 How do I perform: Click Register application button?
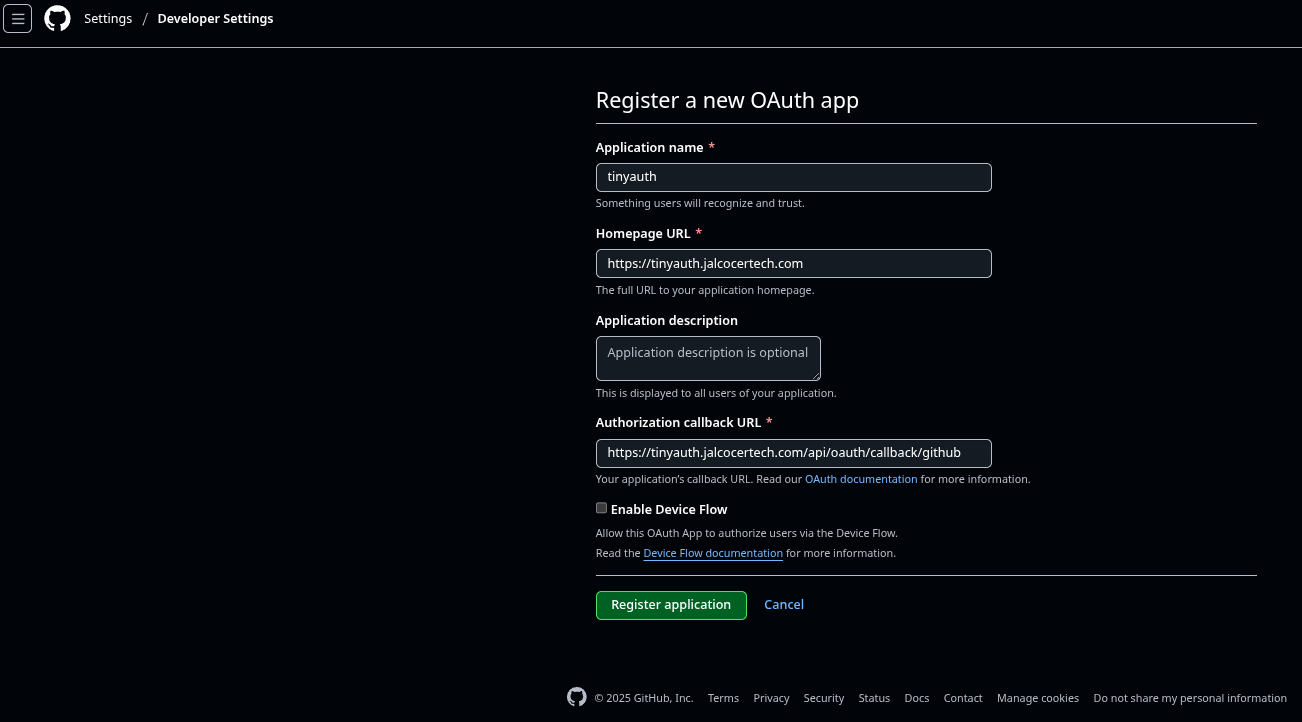point(671,605)
